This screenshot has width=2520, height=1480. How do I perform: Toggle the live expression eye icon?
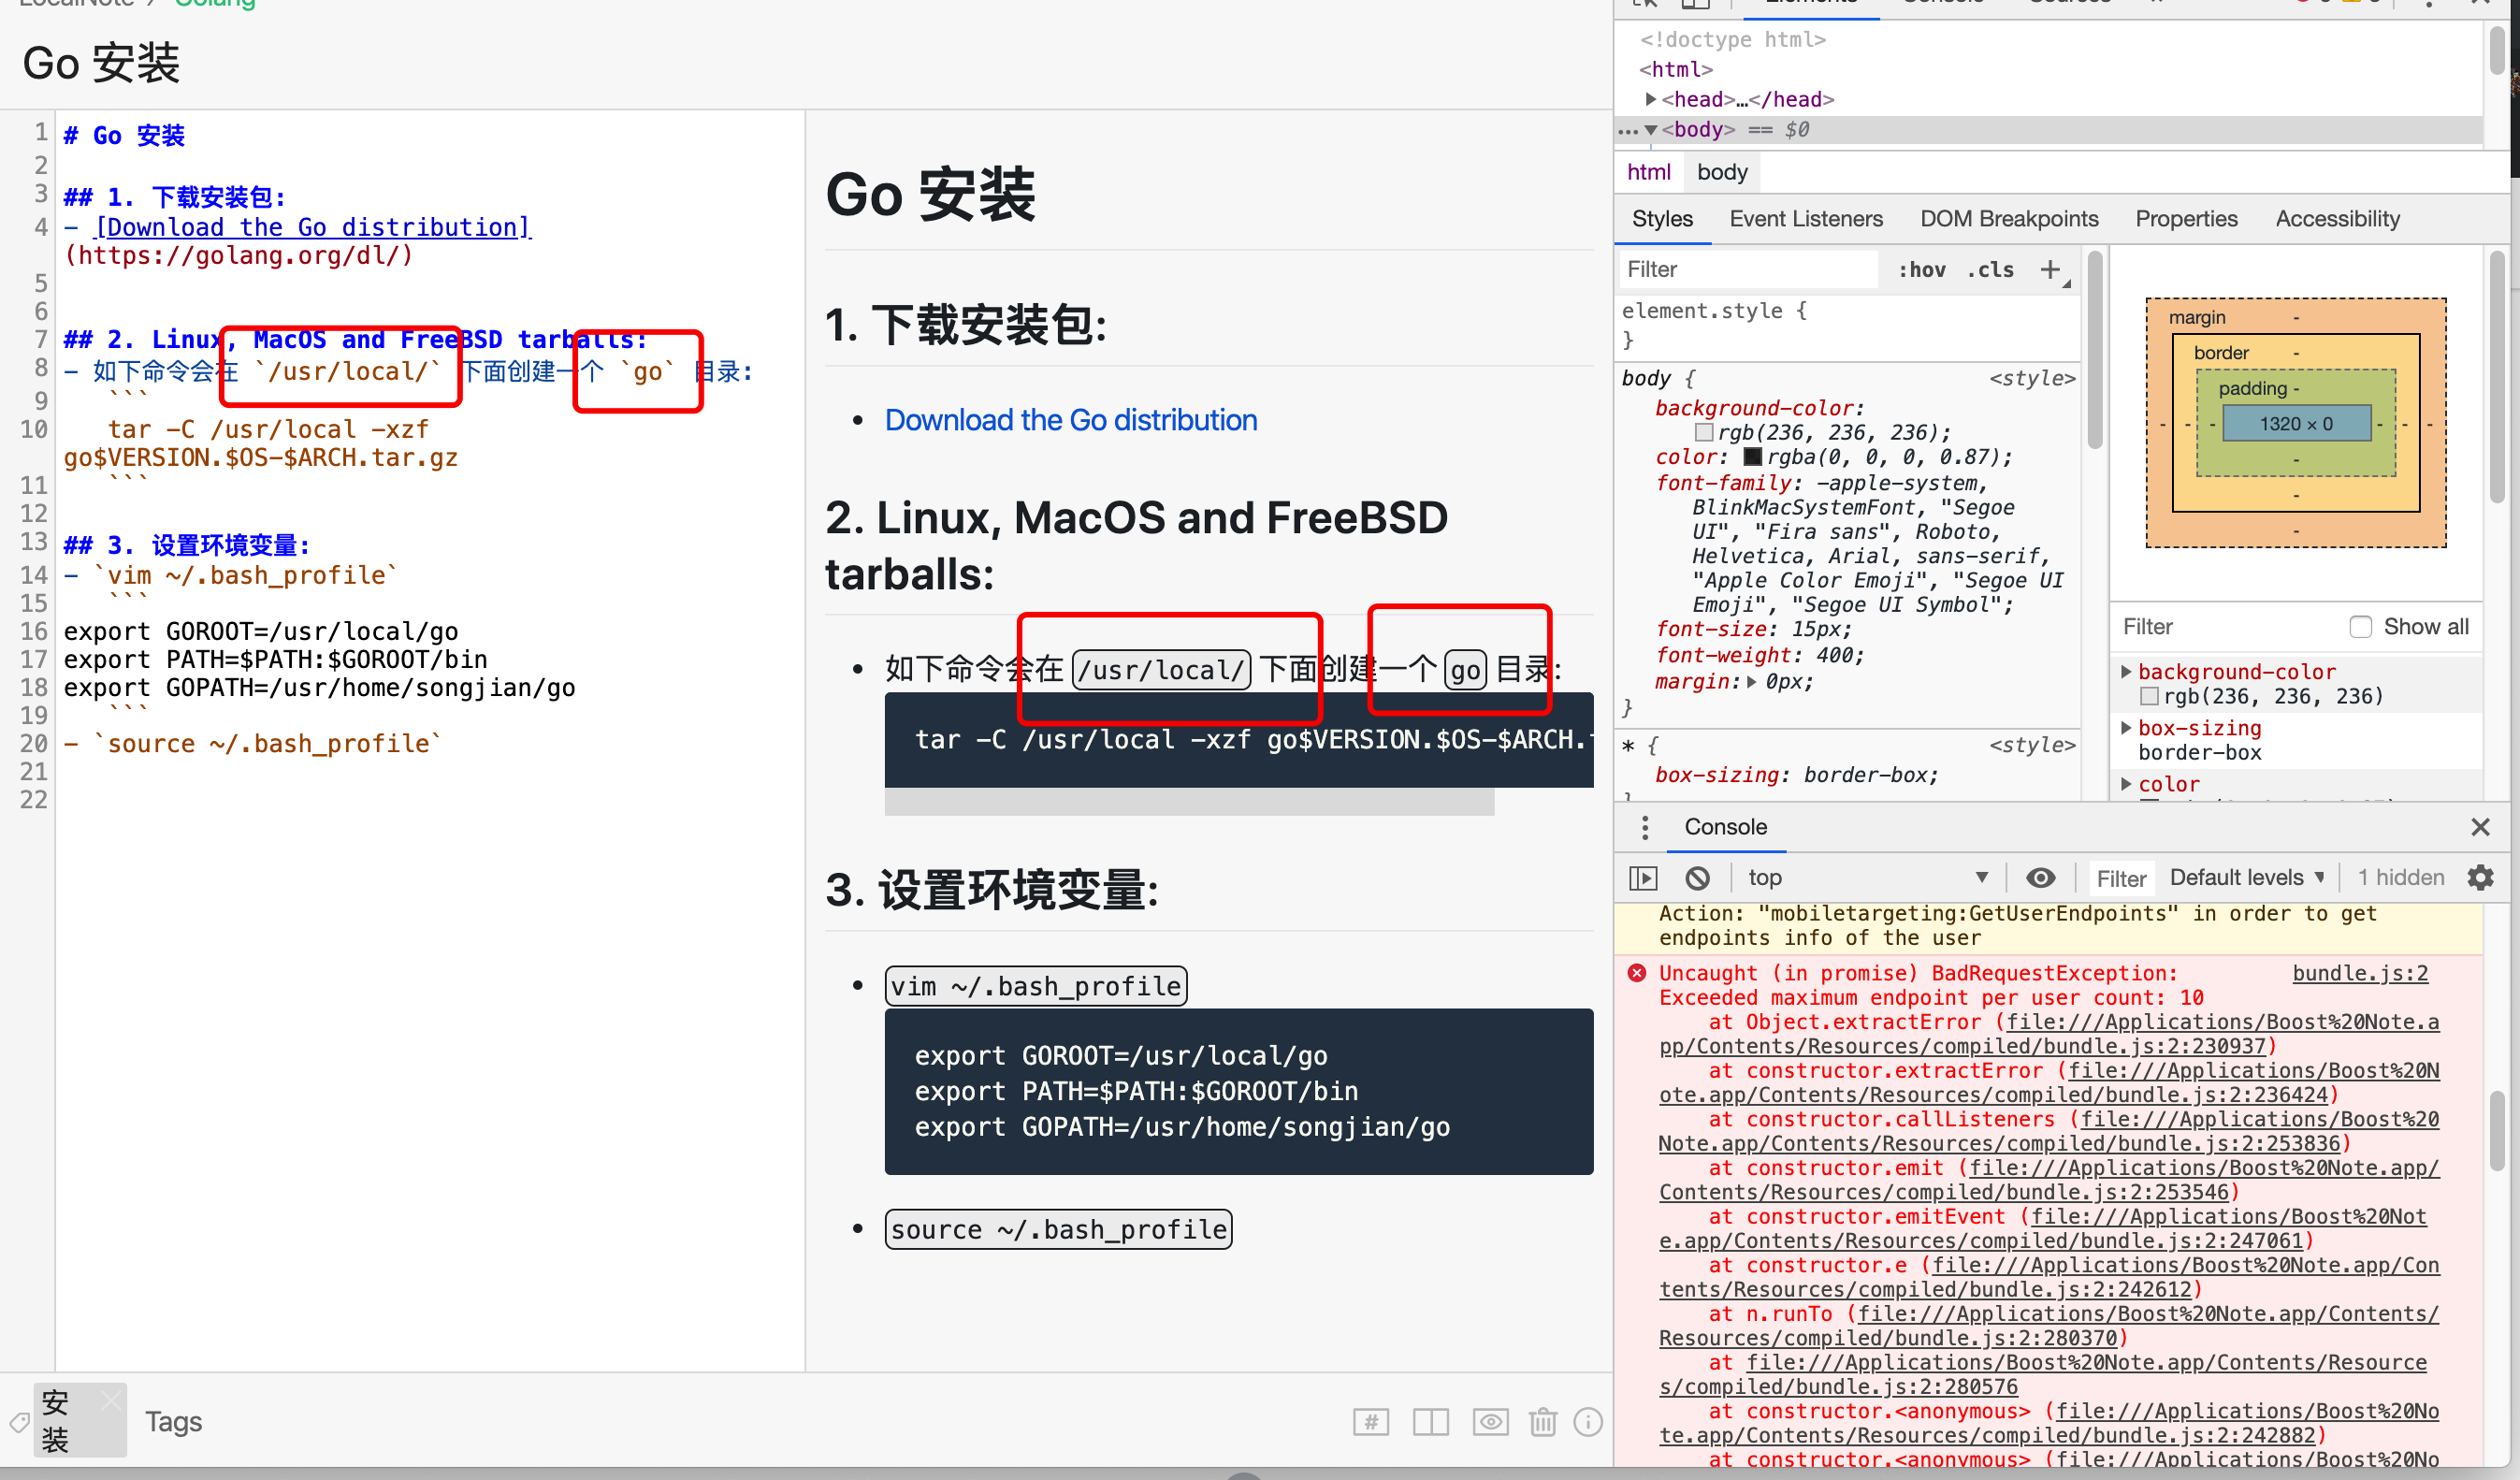click(2040, 878)
